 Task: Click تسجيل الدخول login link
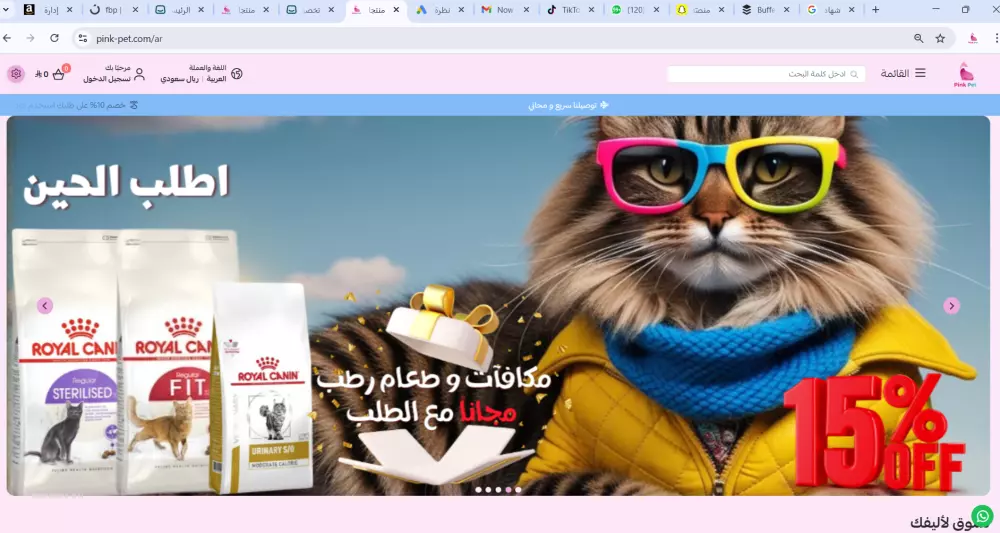[x=107, y=79]
